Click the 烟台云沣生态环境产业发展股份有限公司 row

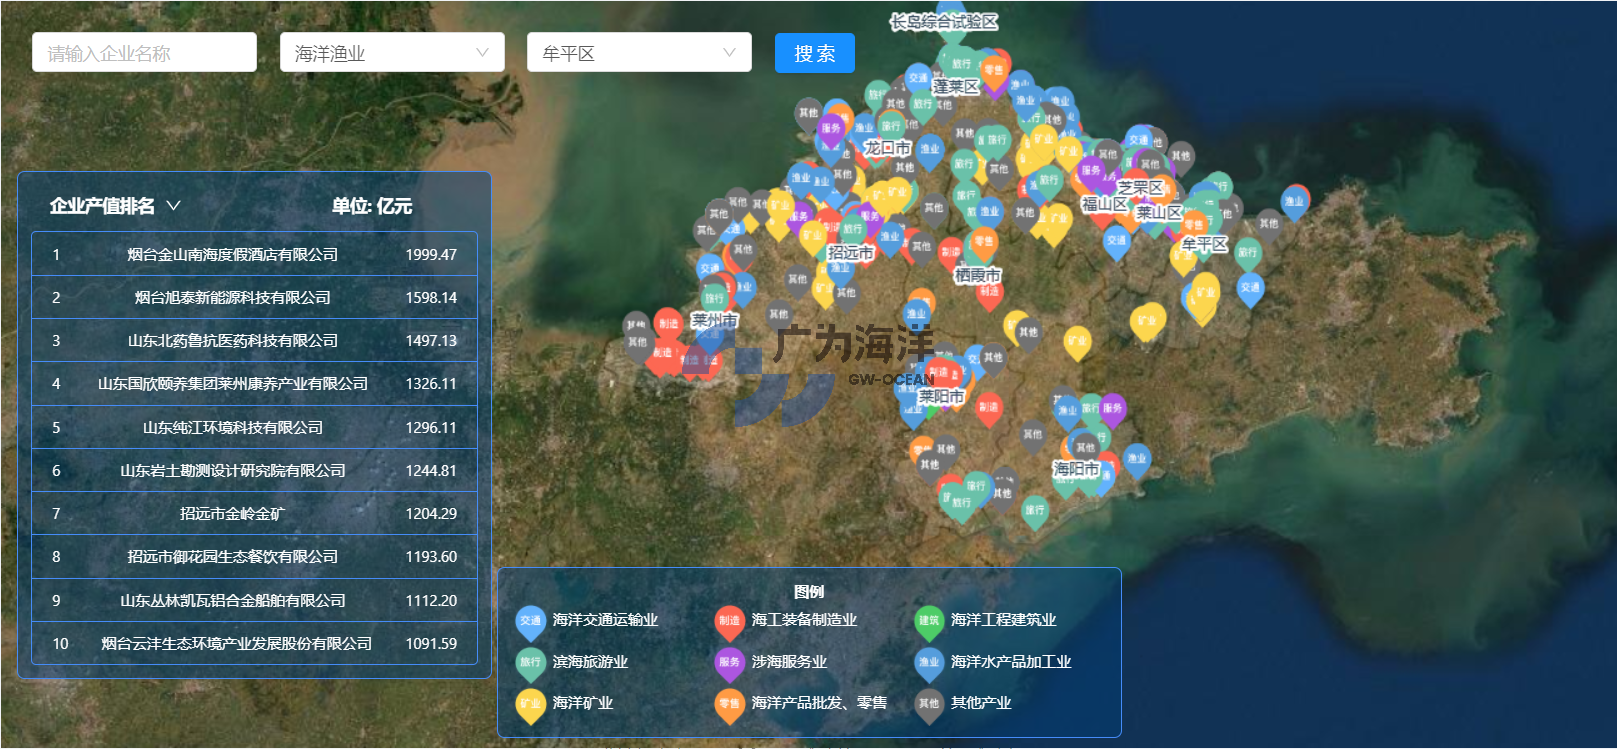click(x=254, y=644)
